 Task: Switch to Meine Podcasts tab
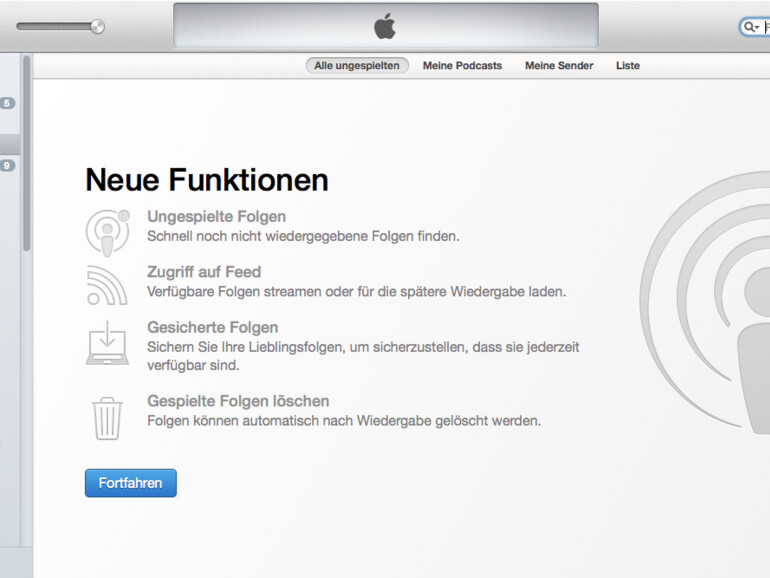[x=462, y=66]
